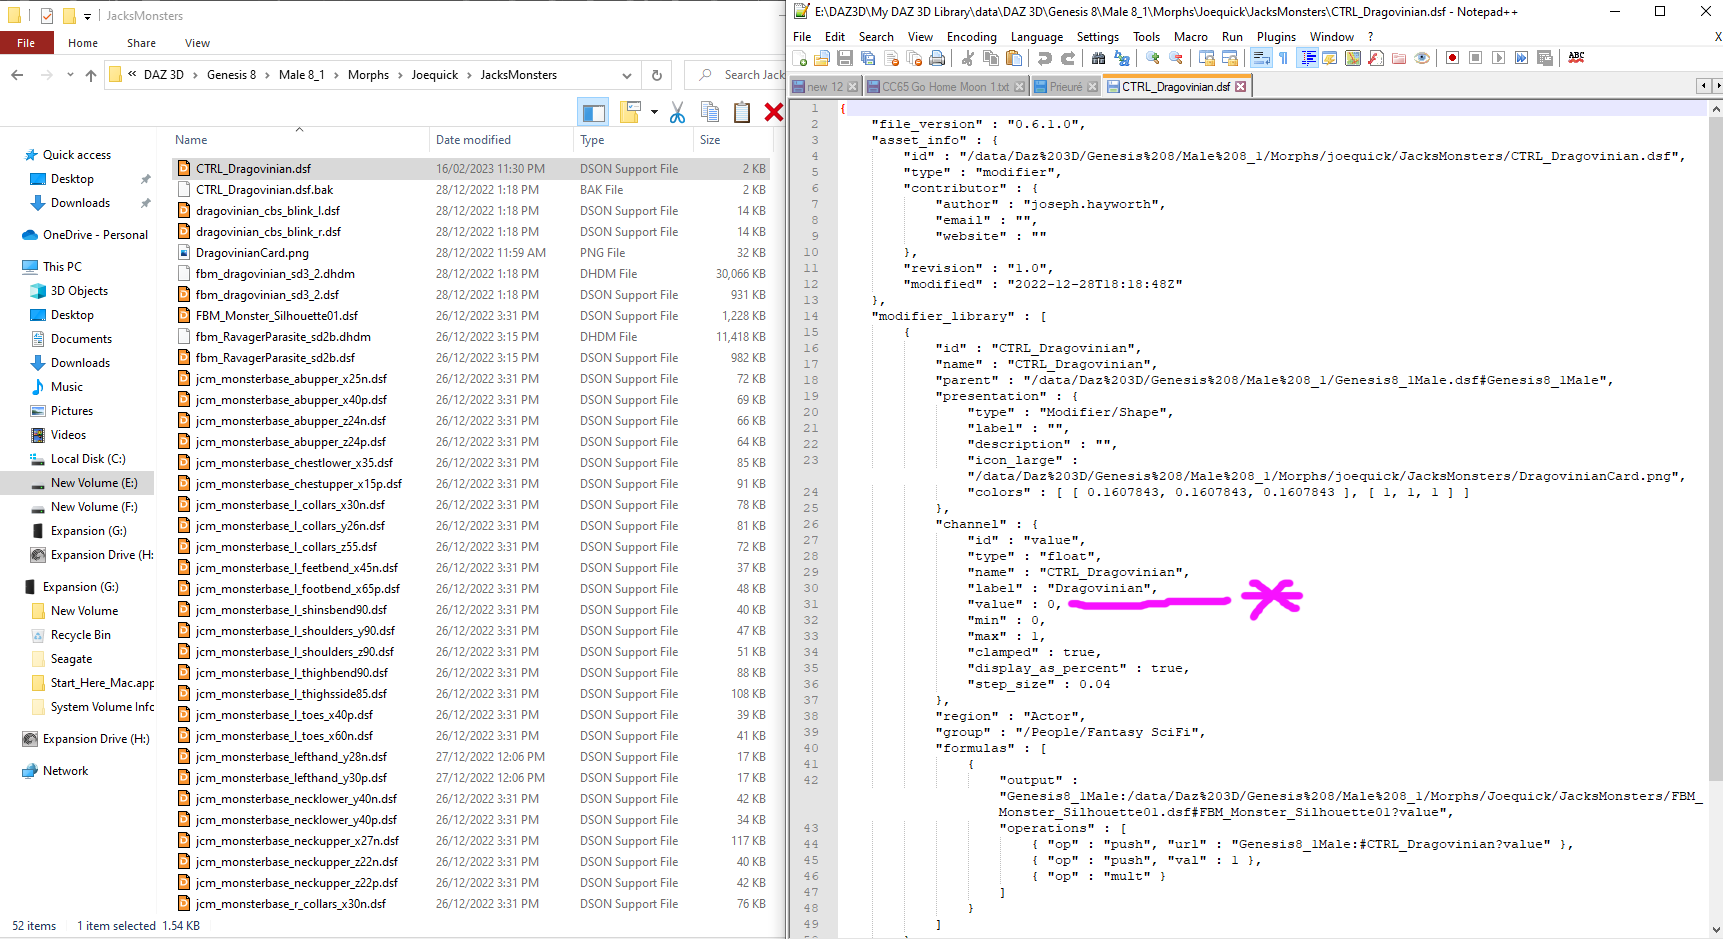
Task: Open the File tab in Explorer ribbon
Action: click(x=26, y=43)
